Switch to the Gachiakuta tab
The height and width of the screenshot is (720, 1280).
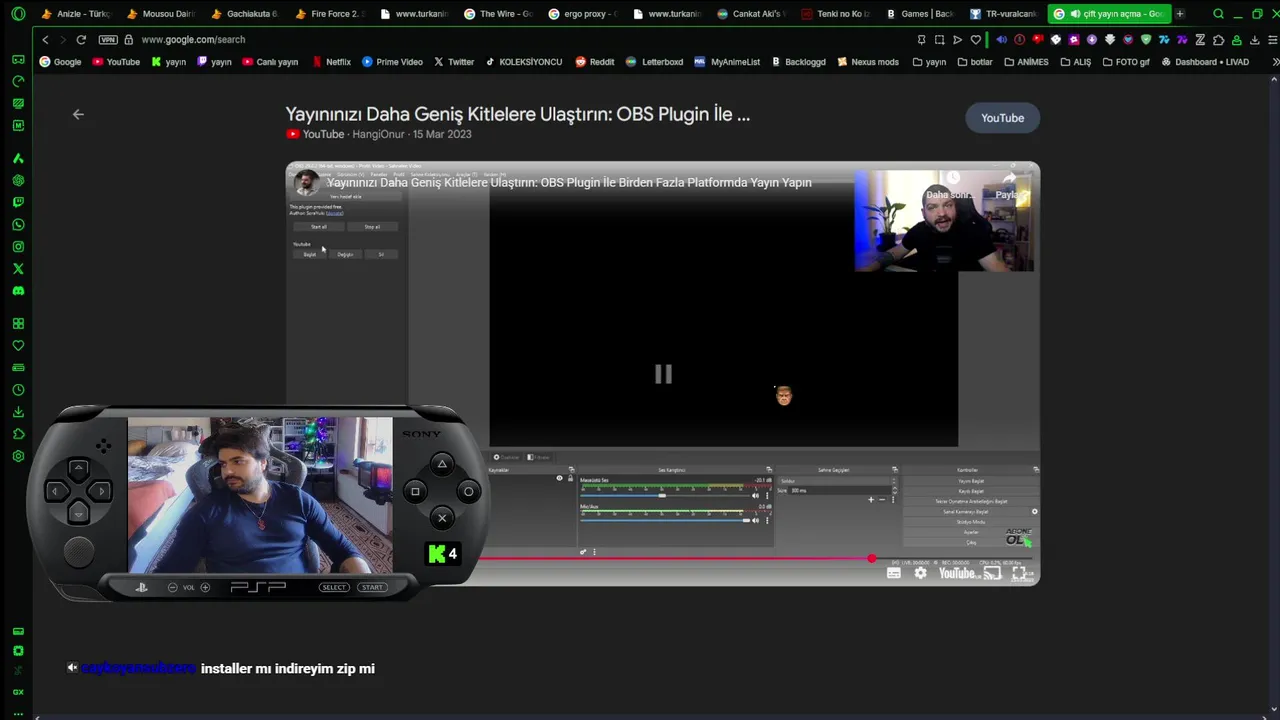pos(244,14)
